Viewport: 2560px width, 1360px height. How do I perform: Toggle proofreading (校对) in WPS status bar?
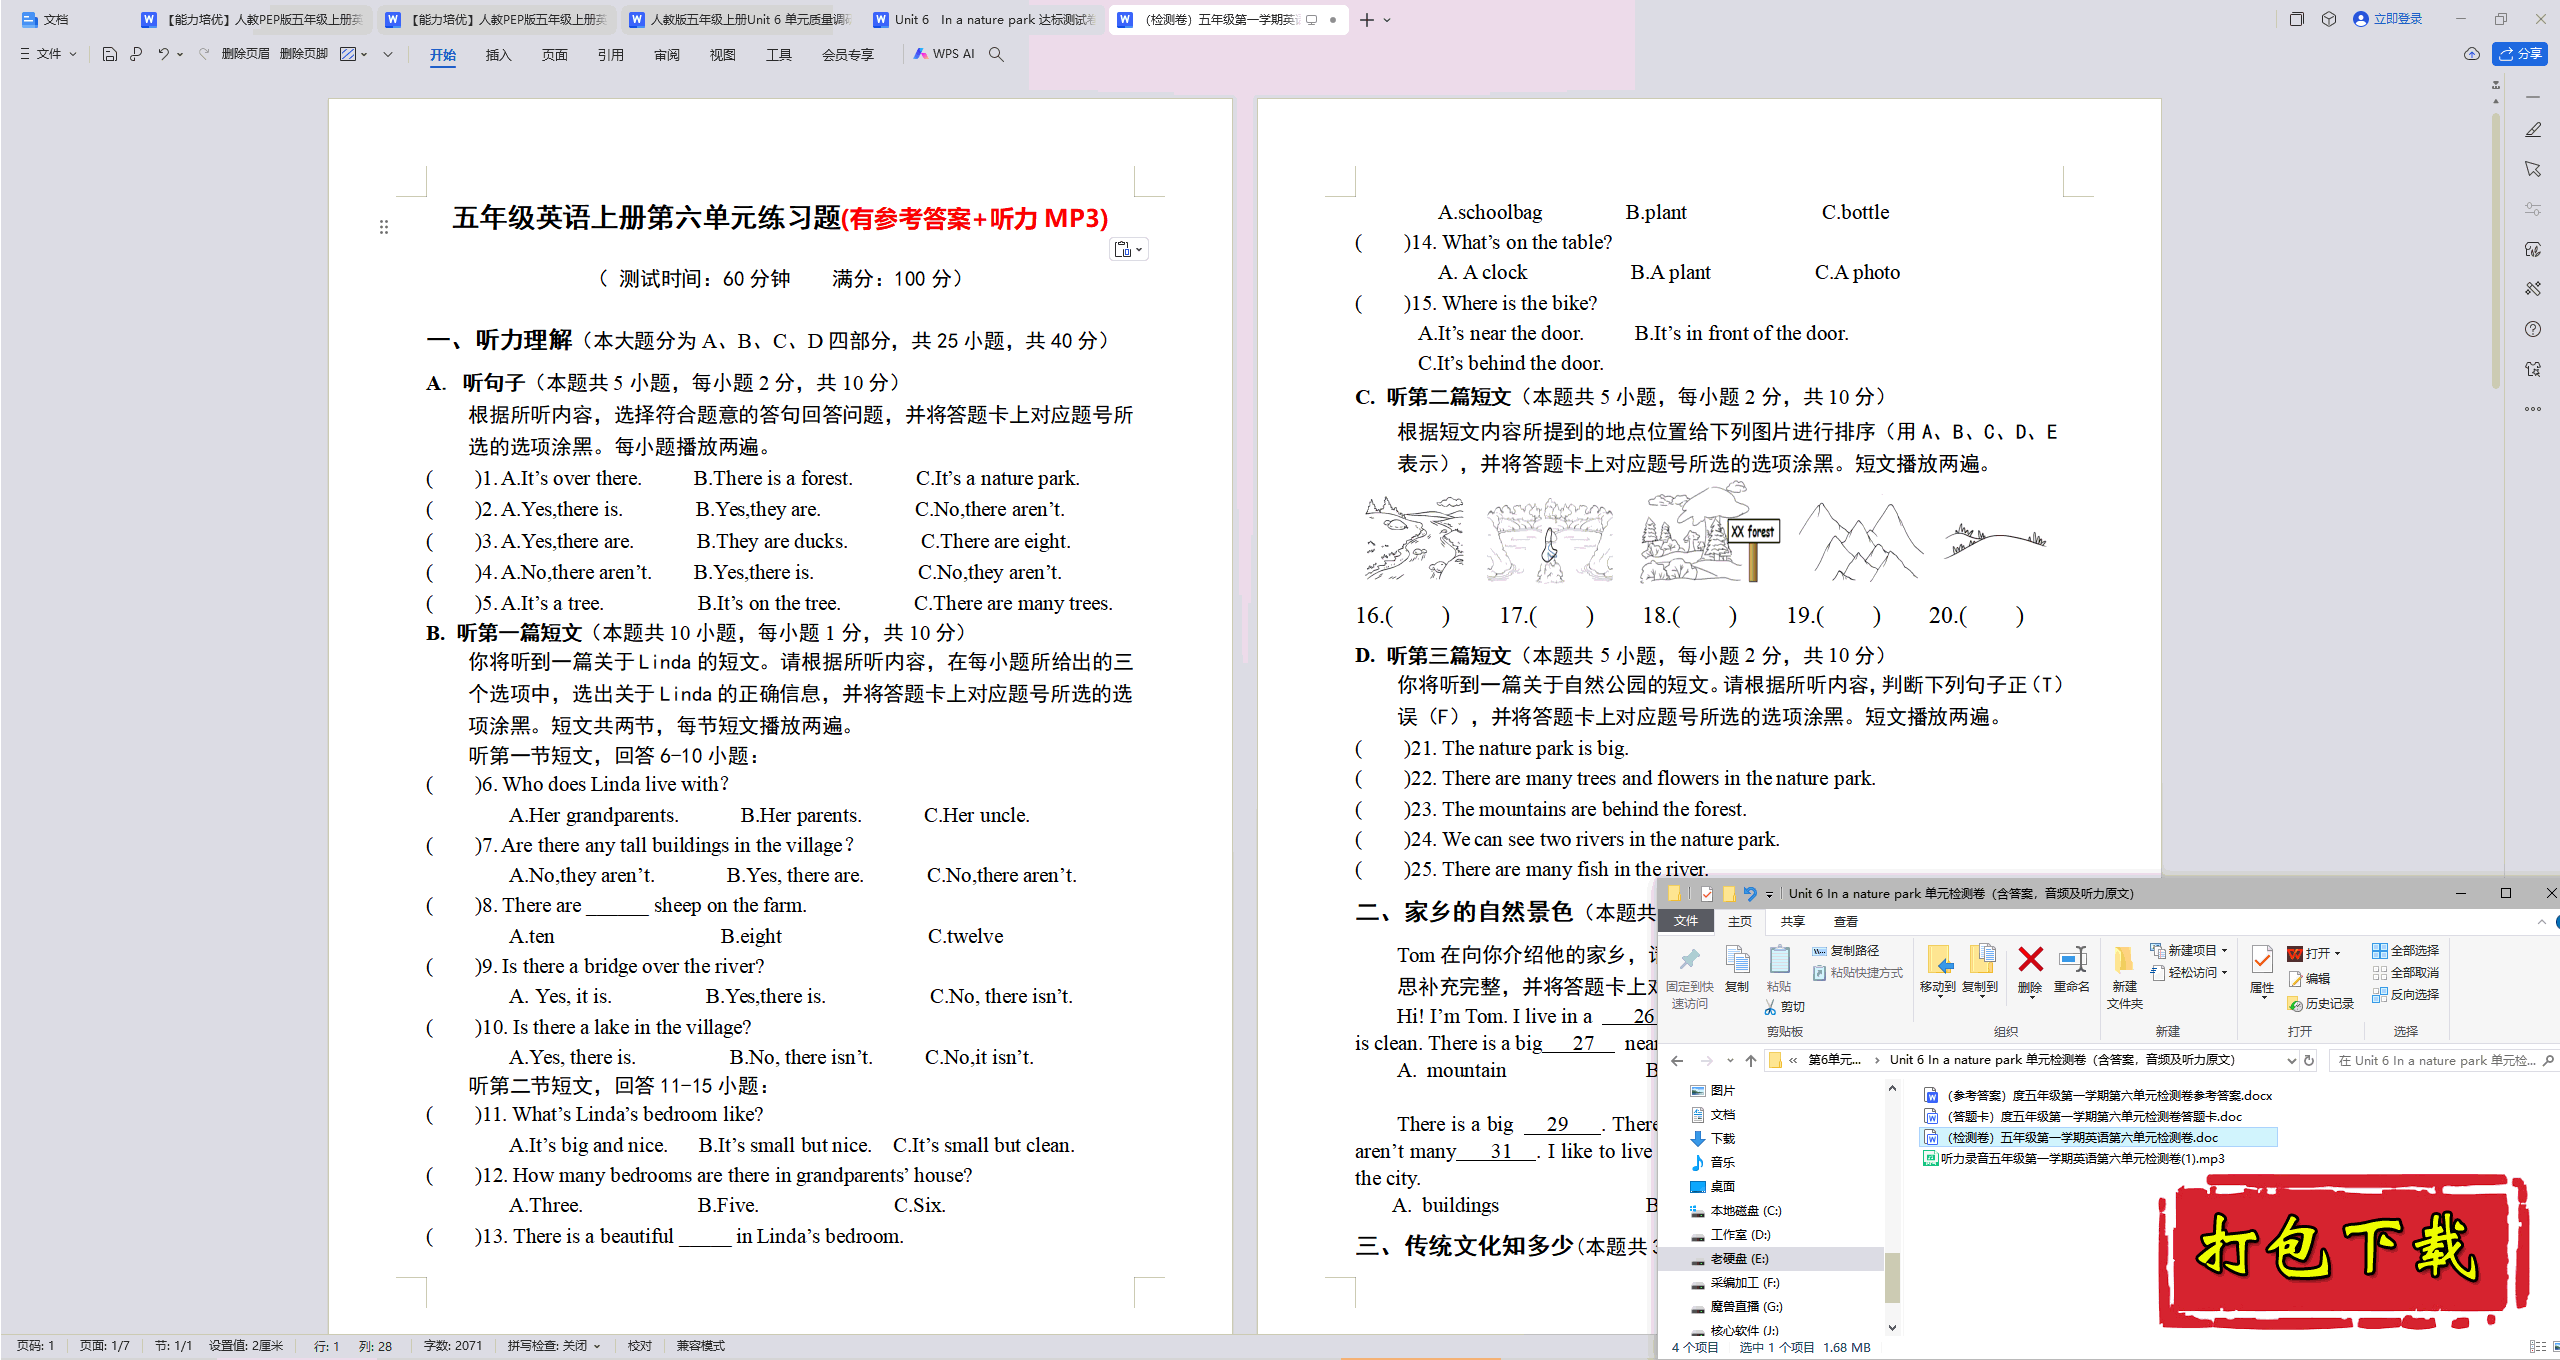(640, 1346)
